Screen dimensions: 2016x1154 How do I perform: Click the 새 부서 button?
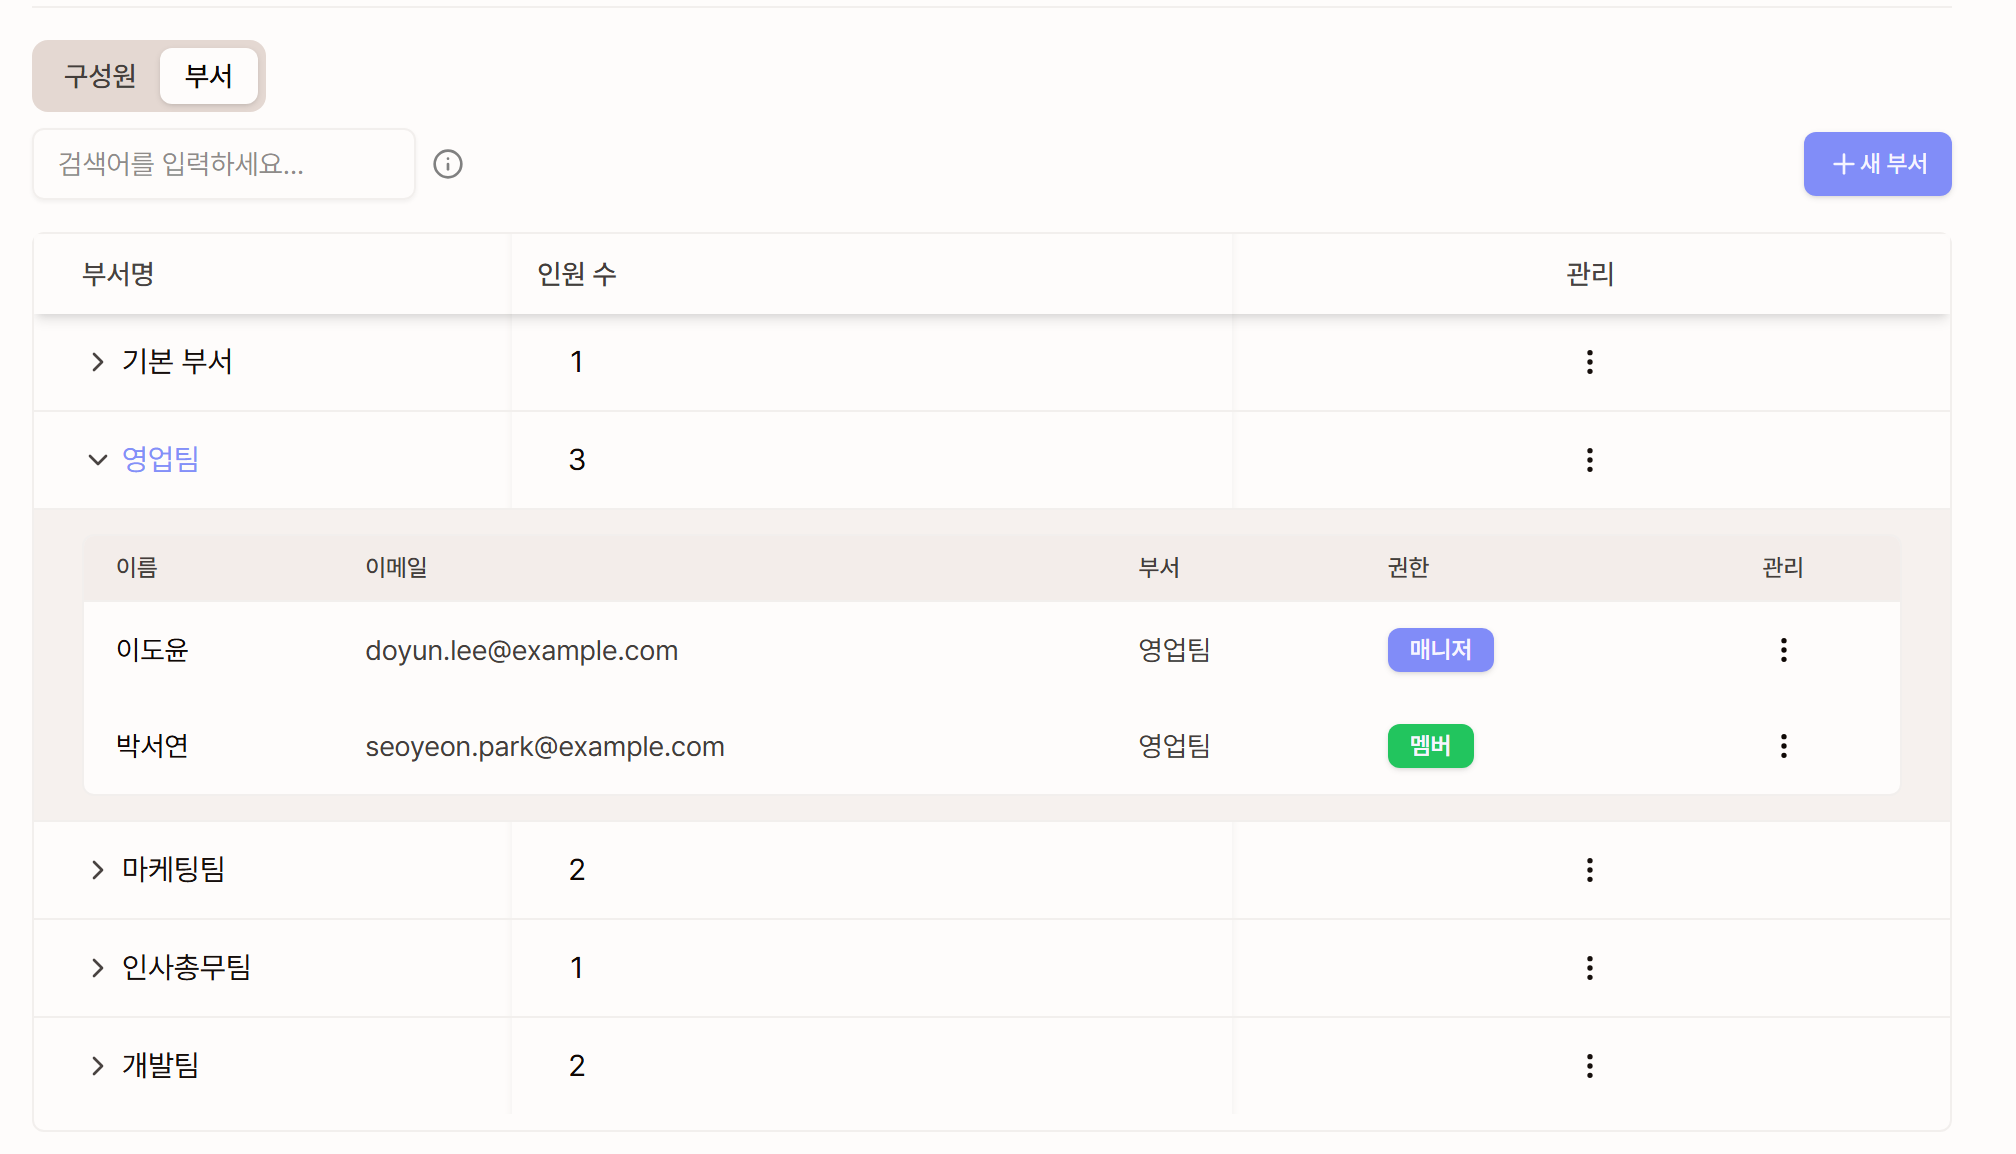click(x=1877, y=164)
